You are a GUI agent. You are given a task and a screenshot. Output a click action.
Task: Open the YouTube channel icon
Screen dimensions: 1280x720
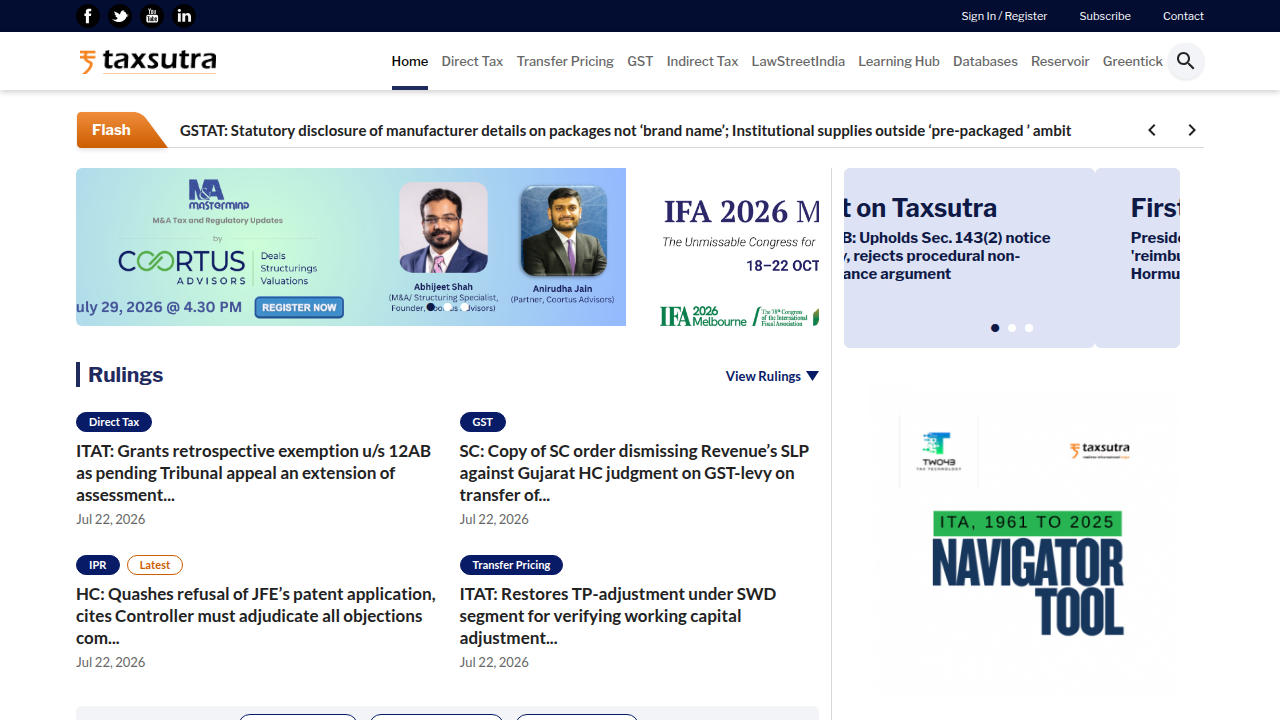(x=152, y=16)
